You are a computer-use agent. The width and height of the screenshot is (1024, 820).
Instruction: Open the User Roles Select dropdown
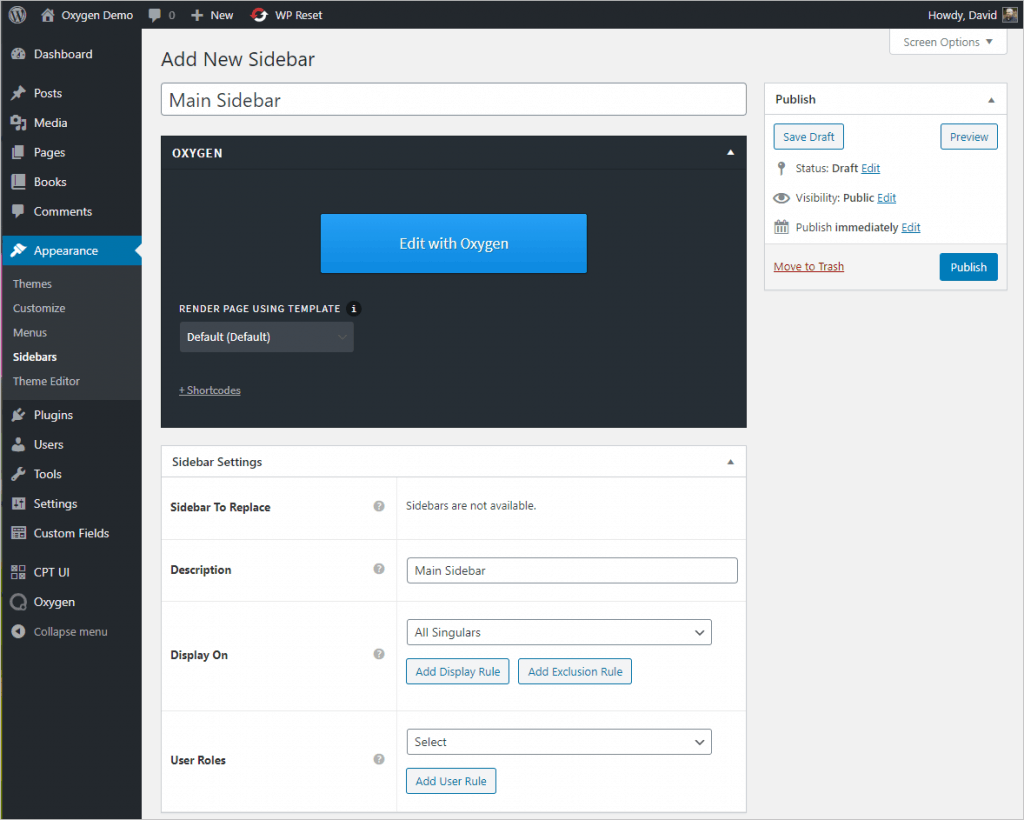coord(558,741)
